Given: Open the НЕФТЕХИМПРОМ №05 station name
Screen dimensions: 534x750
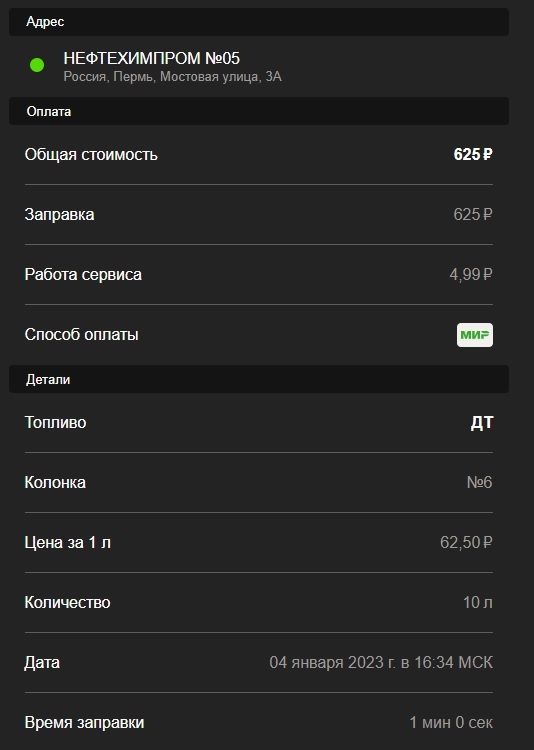Looking at the screenshot, I should pos(152,58).
